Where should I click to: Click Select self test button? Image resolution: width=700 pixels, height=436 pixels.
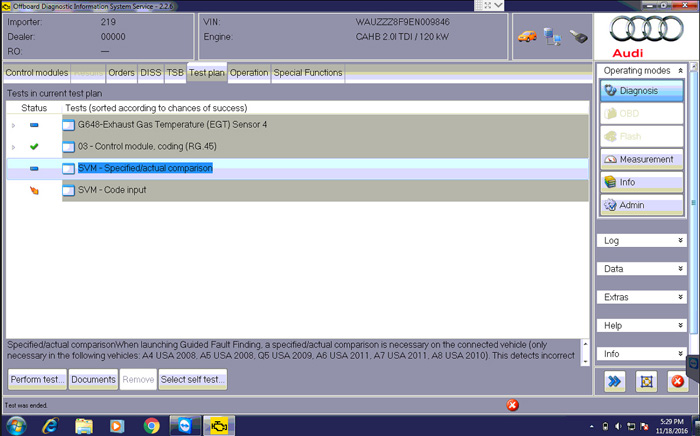(x=193, y=379)
